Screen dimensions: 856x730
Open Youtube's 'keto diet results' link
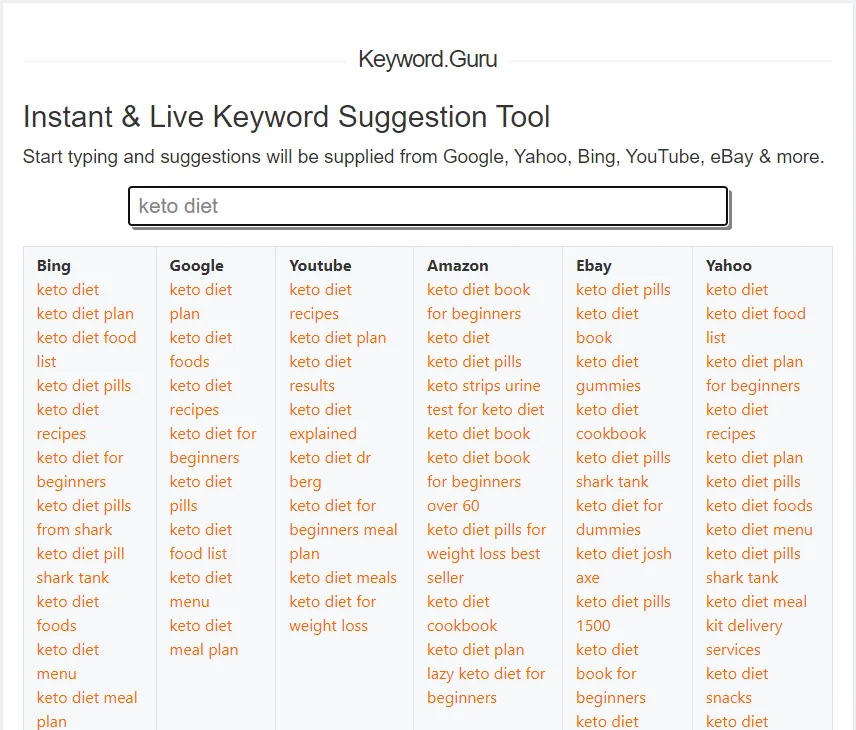(320, 373)
